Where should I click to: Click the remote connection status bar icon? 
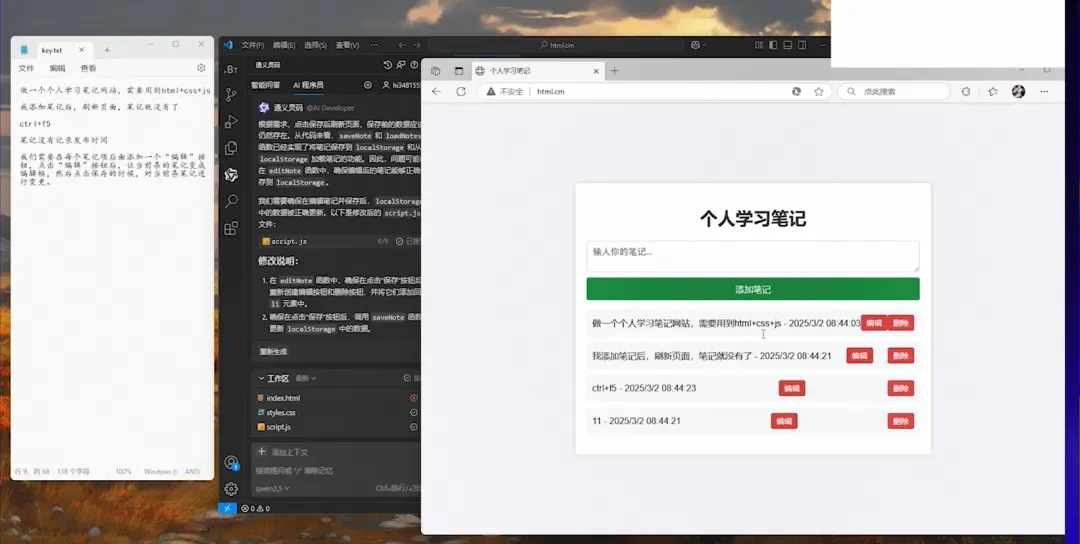pos(228,508)
